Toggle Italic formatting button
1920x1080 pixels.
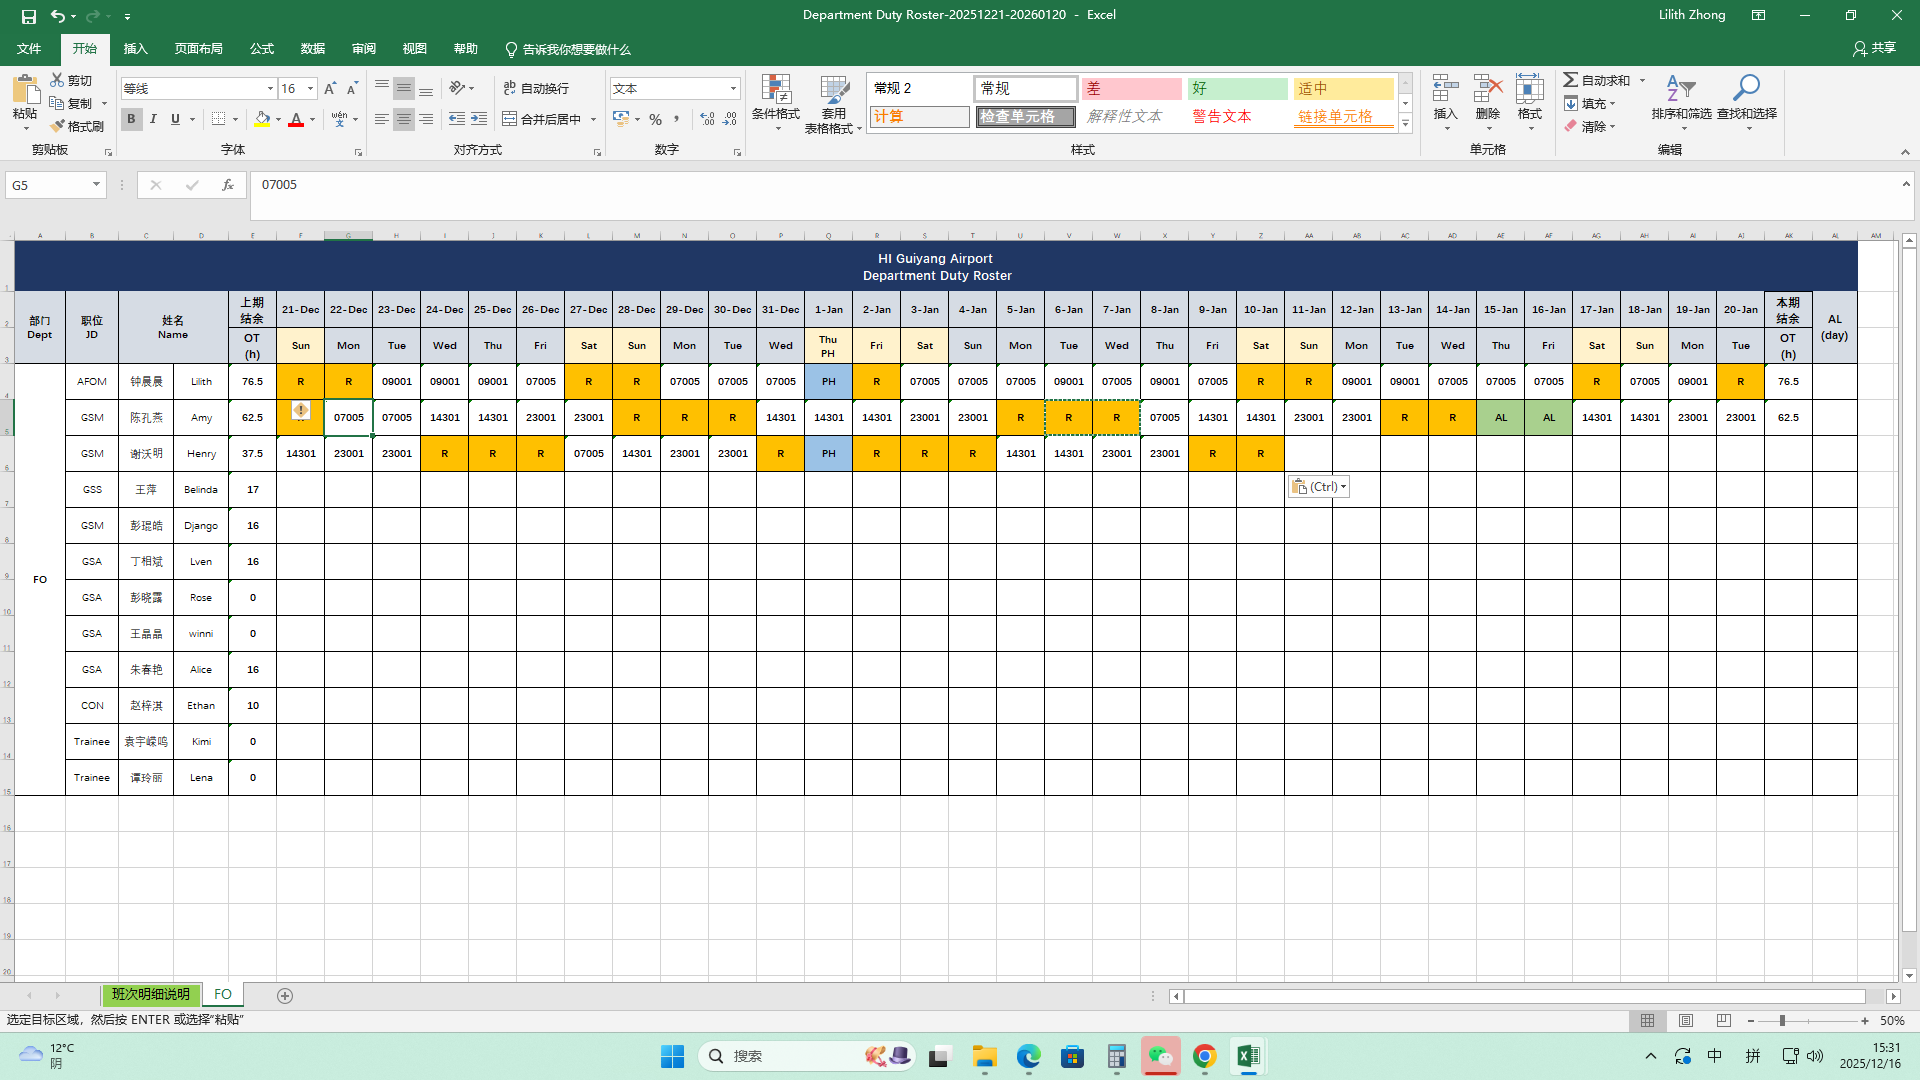(153, 119)
